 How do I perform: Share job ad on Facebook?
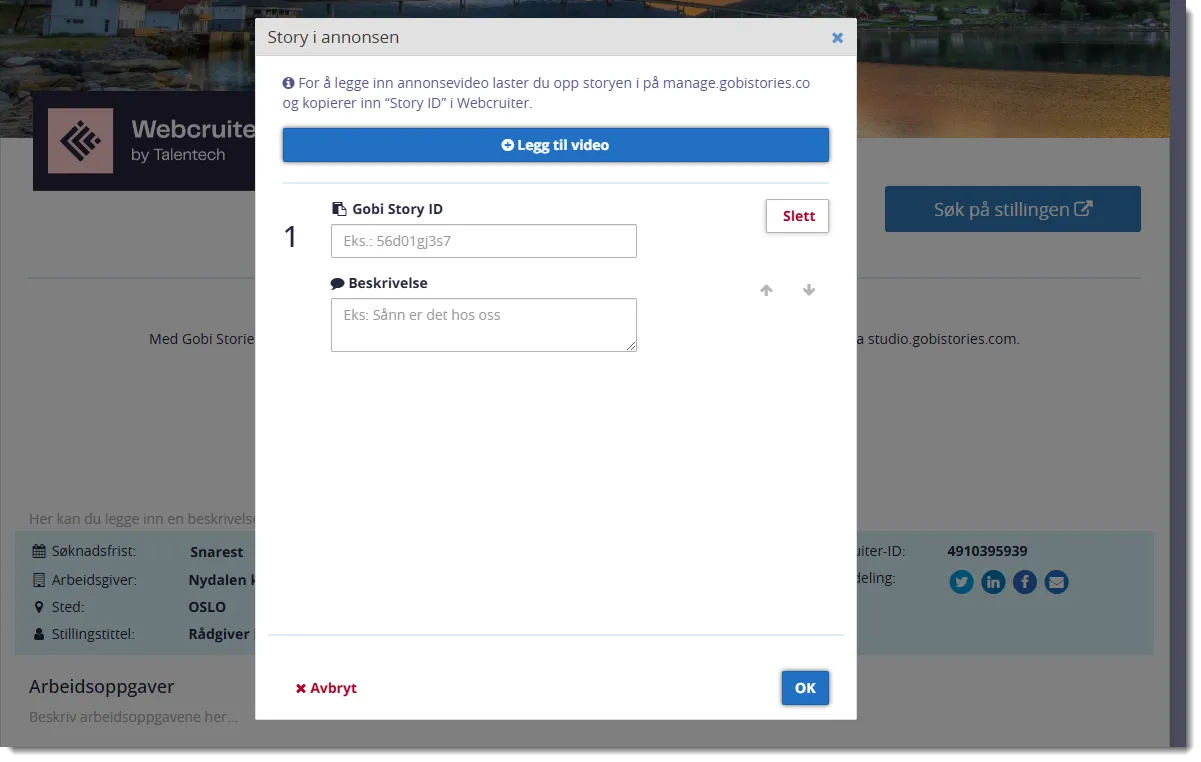coord(1025,582)
